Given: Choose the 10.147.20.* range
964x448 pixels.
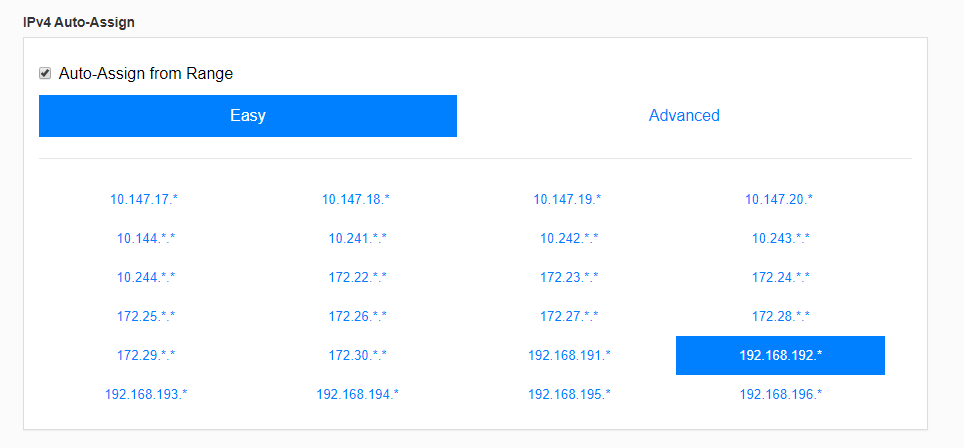Looking at the screenshot, I should [x=779, y=200].
